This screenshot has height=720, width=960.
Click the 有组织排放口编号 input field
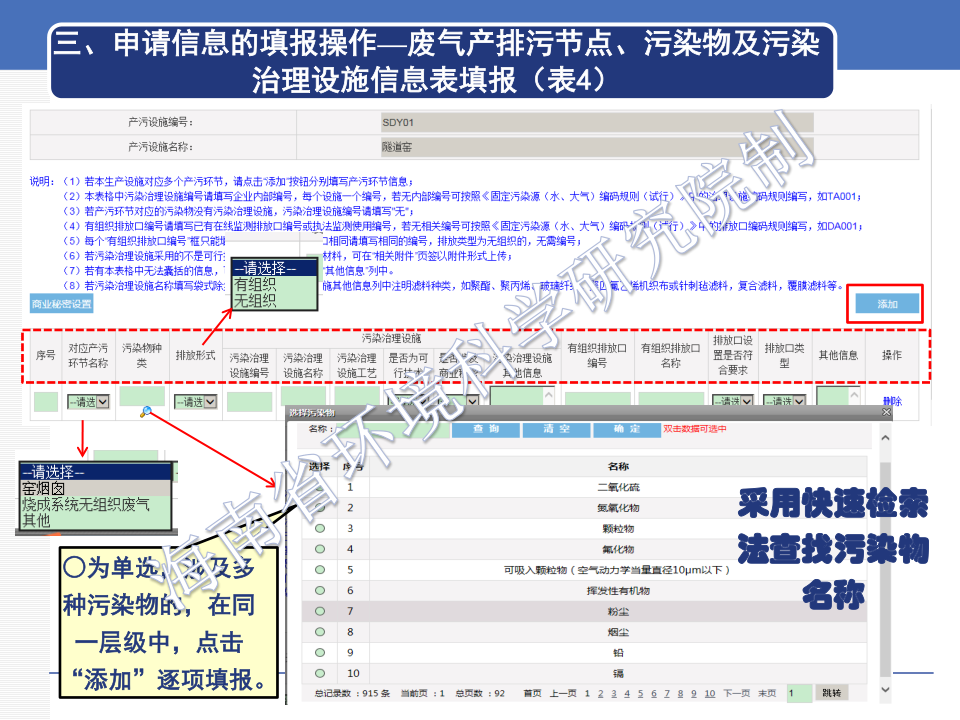pyautogui.click(x=597, y=399)
